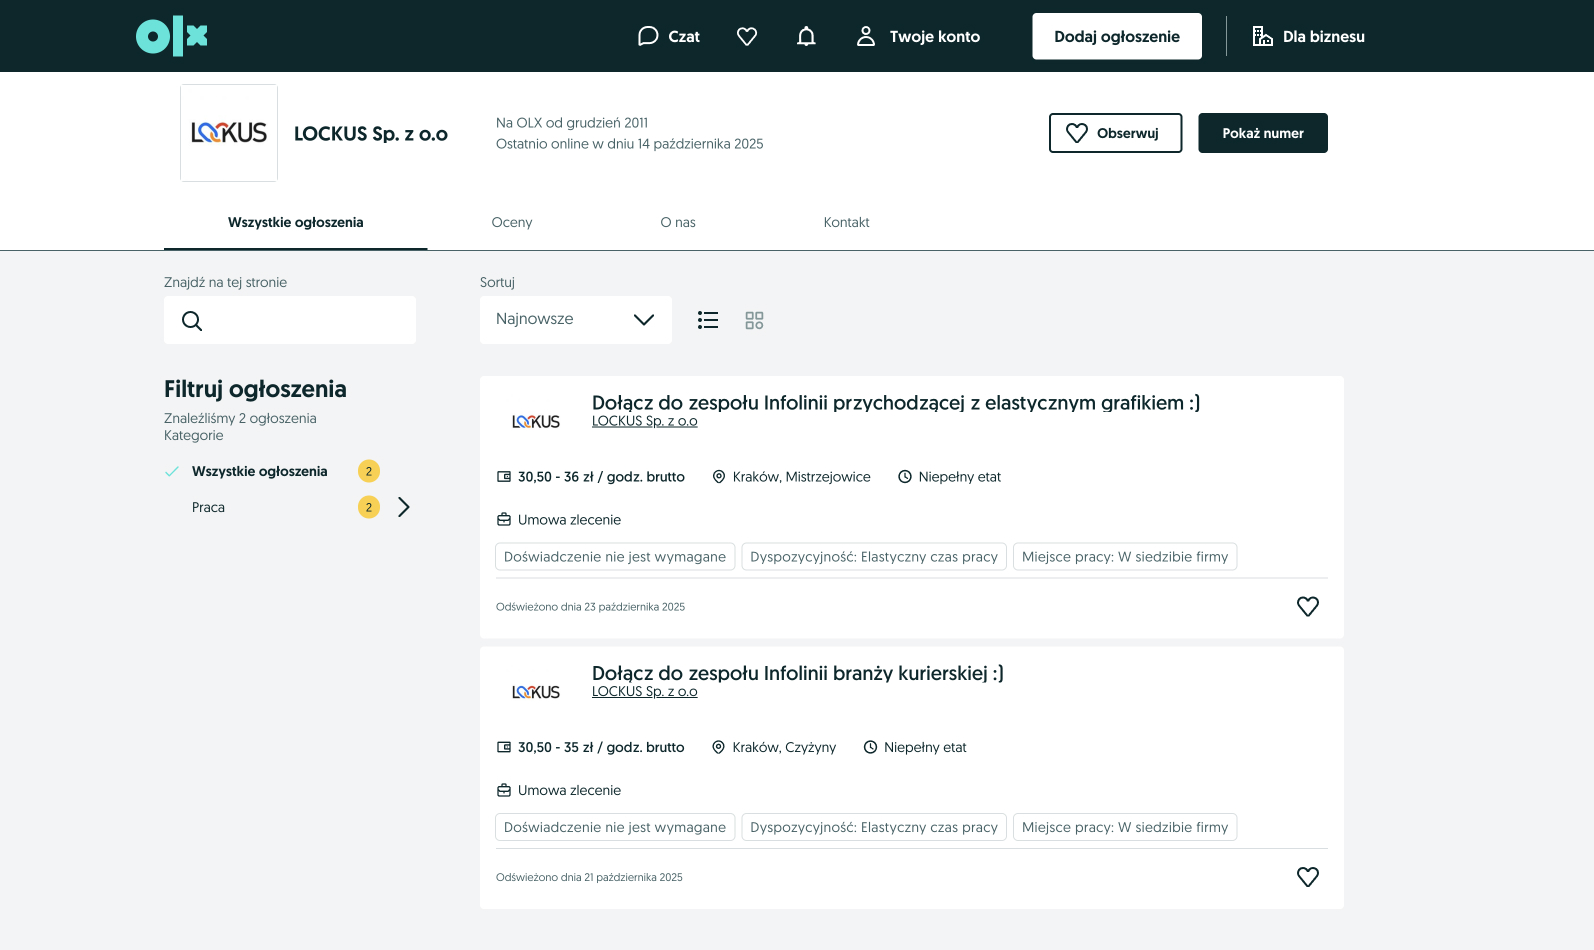1594x950 pixels.
Task: Click LOCKUS logo in Mistrzejowice listing
Action: coord(536,422)
